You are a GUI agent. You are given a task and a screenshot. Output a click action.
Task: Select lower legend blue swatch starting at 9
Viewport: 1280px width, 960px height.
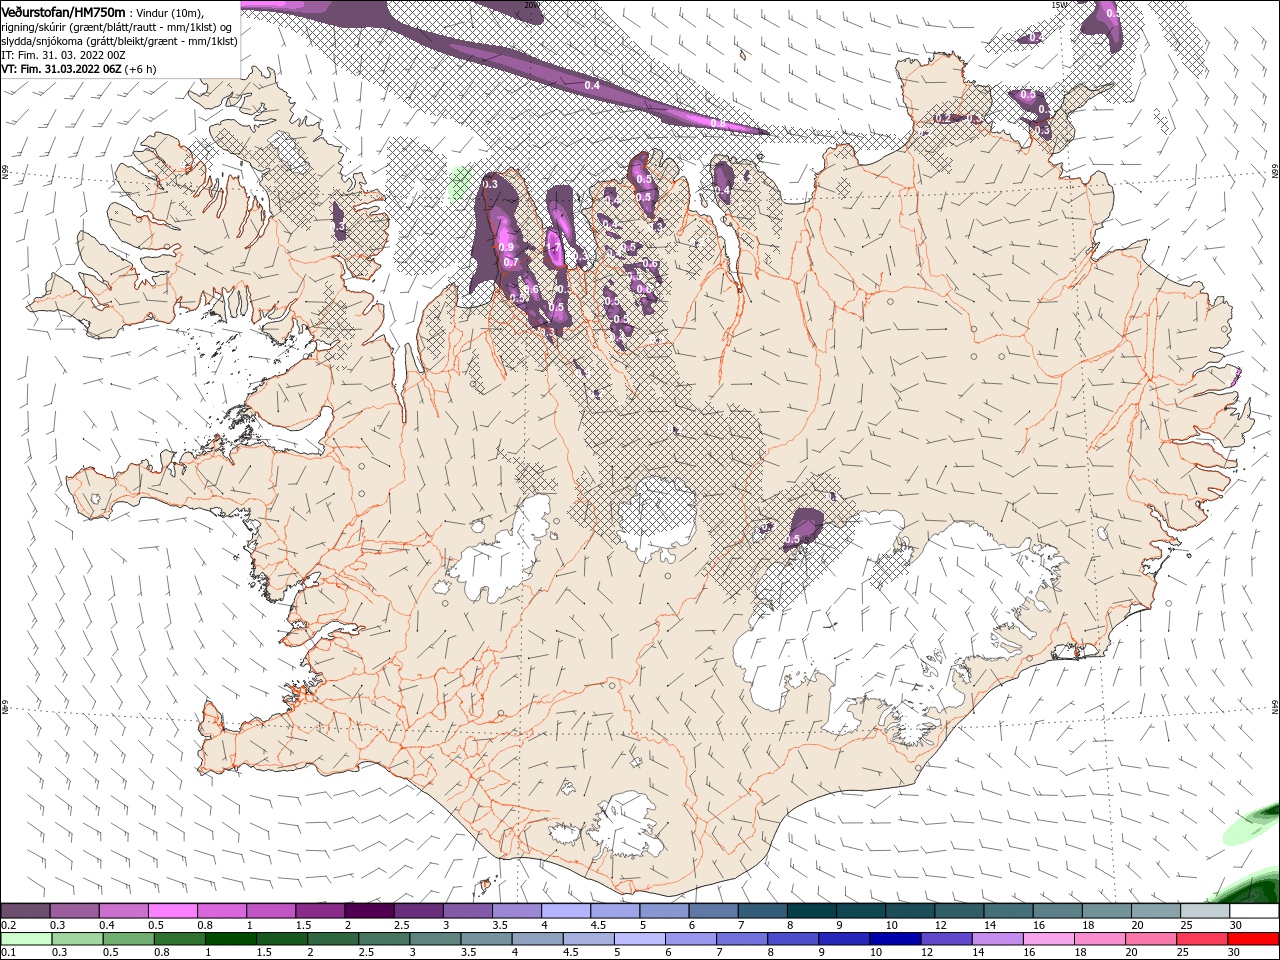click(843, 939)
